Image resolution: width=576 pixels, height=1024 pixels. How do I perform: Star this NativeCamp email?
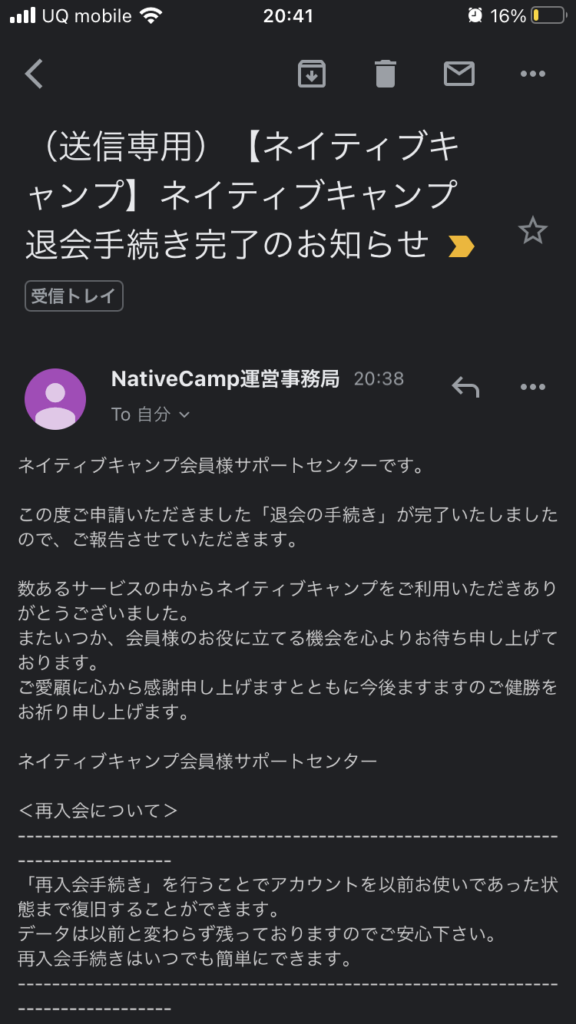[x=533, y=231]
